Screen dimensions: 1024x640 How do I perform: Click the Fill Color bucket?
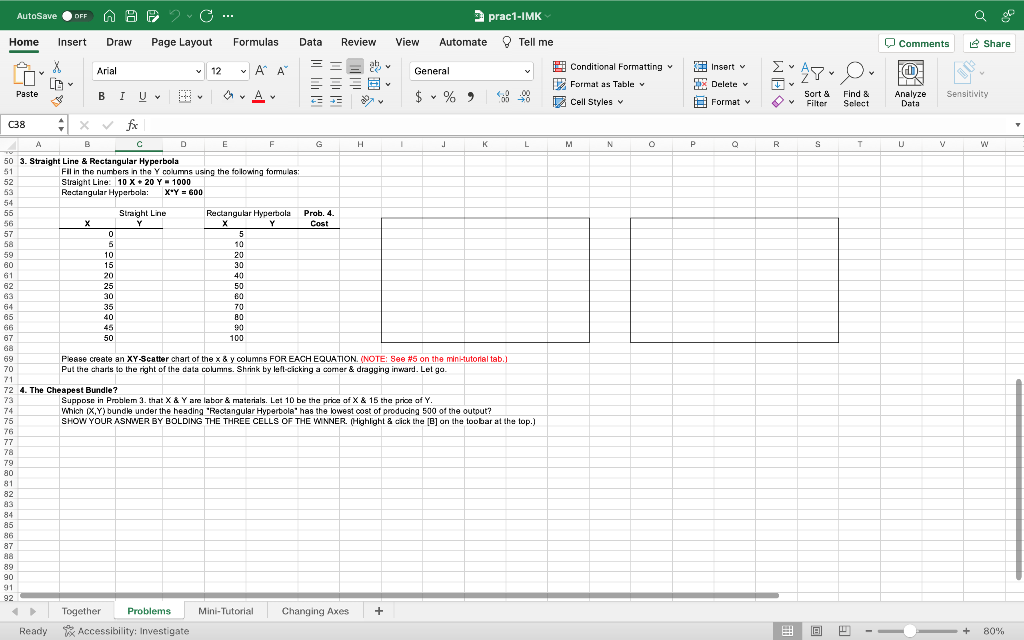[x=228, y=97]
